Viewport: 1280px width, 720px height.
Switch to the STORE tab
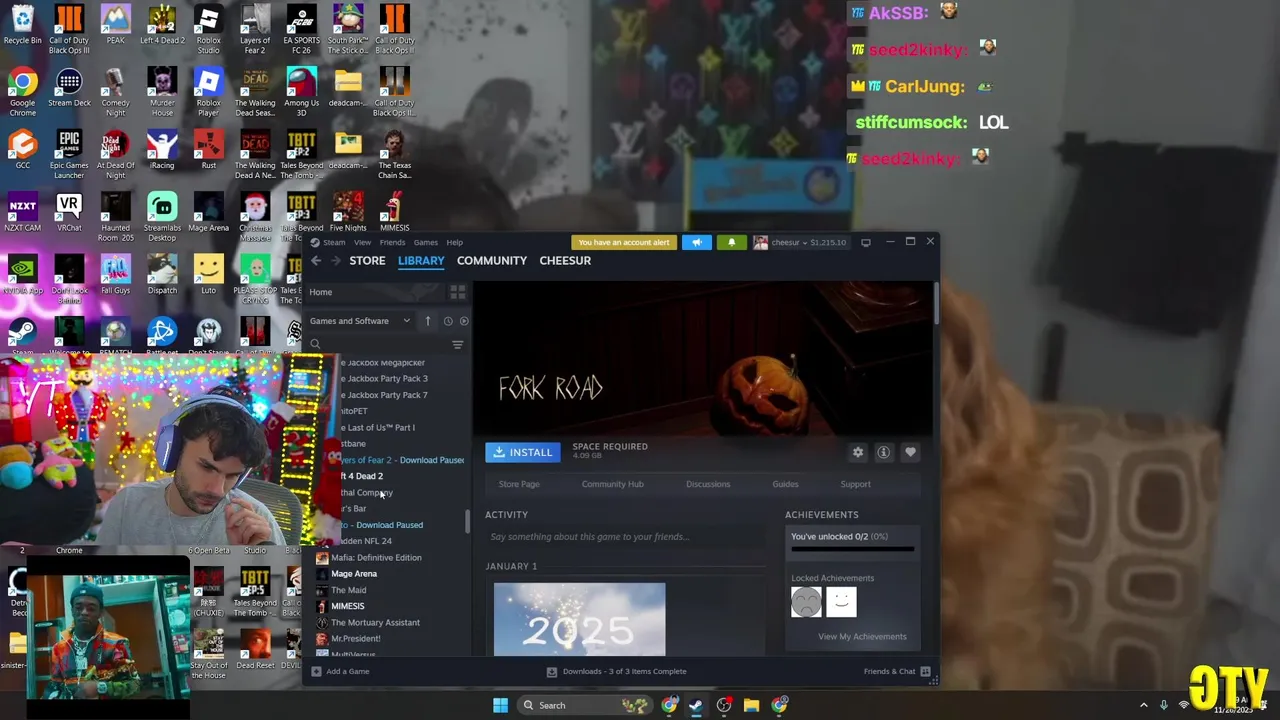coord(367,261)
